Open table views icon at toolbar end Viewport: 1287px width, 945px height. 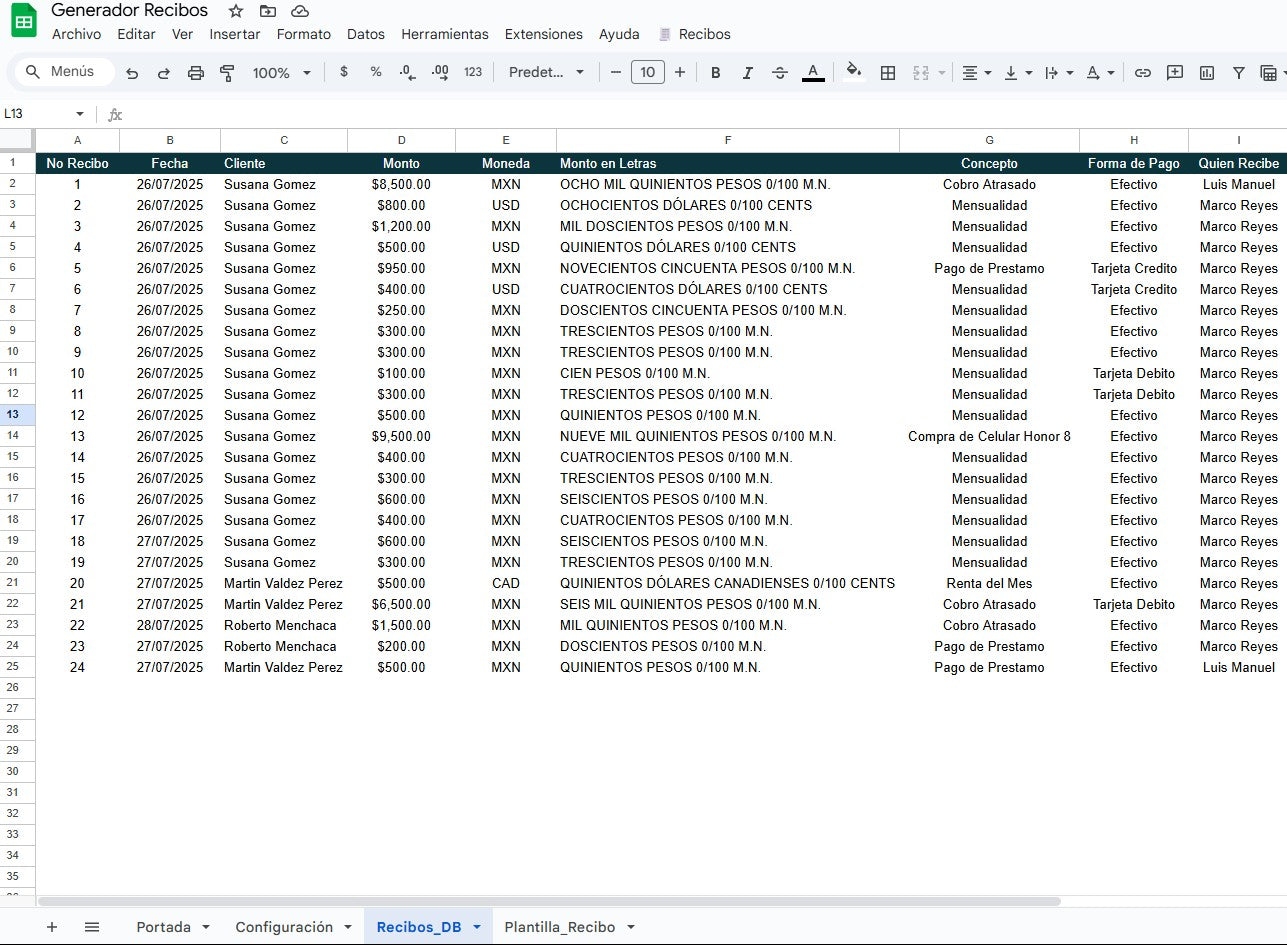coord(1271,73)
